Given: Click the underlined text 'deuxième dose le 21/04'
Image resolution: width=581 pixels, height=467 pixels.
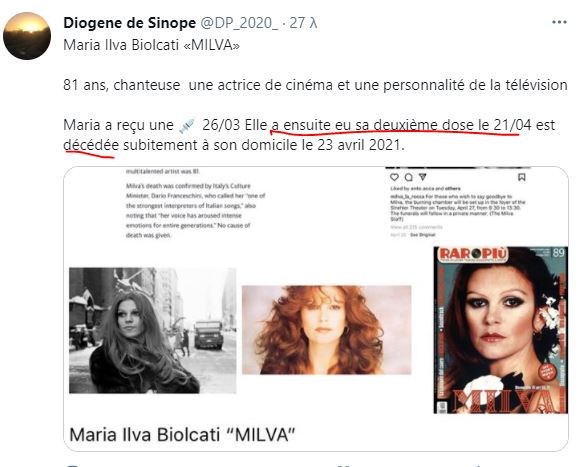Looking at the screenshot, I should 452,125.
